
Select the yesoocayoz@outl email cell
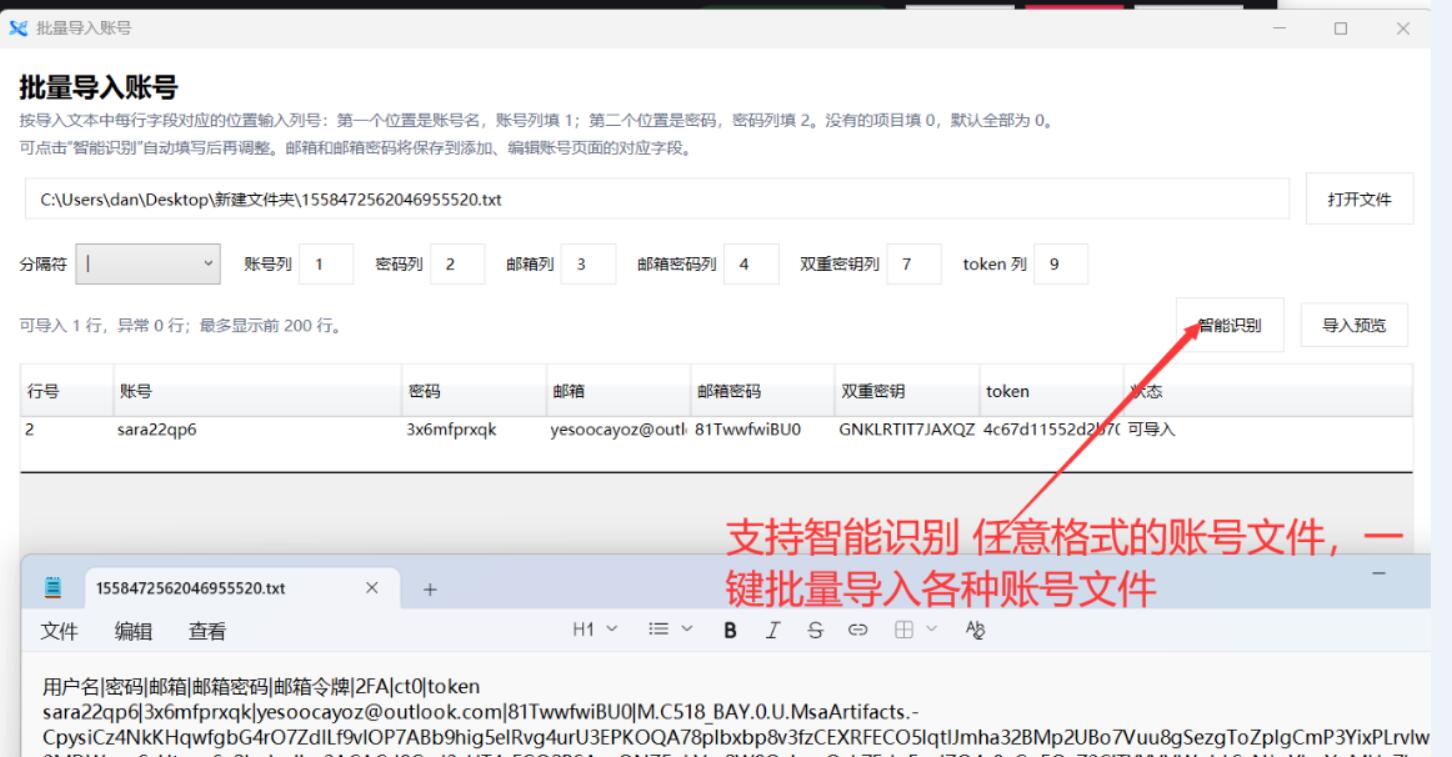click(x=617, y=431)
